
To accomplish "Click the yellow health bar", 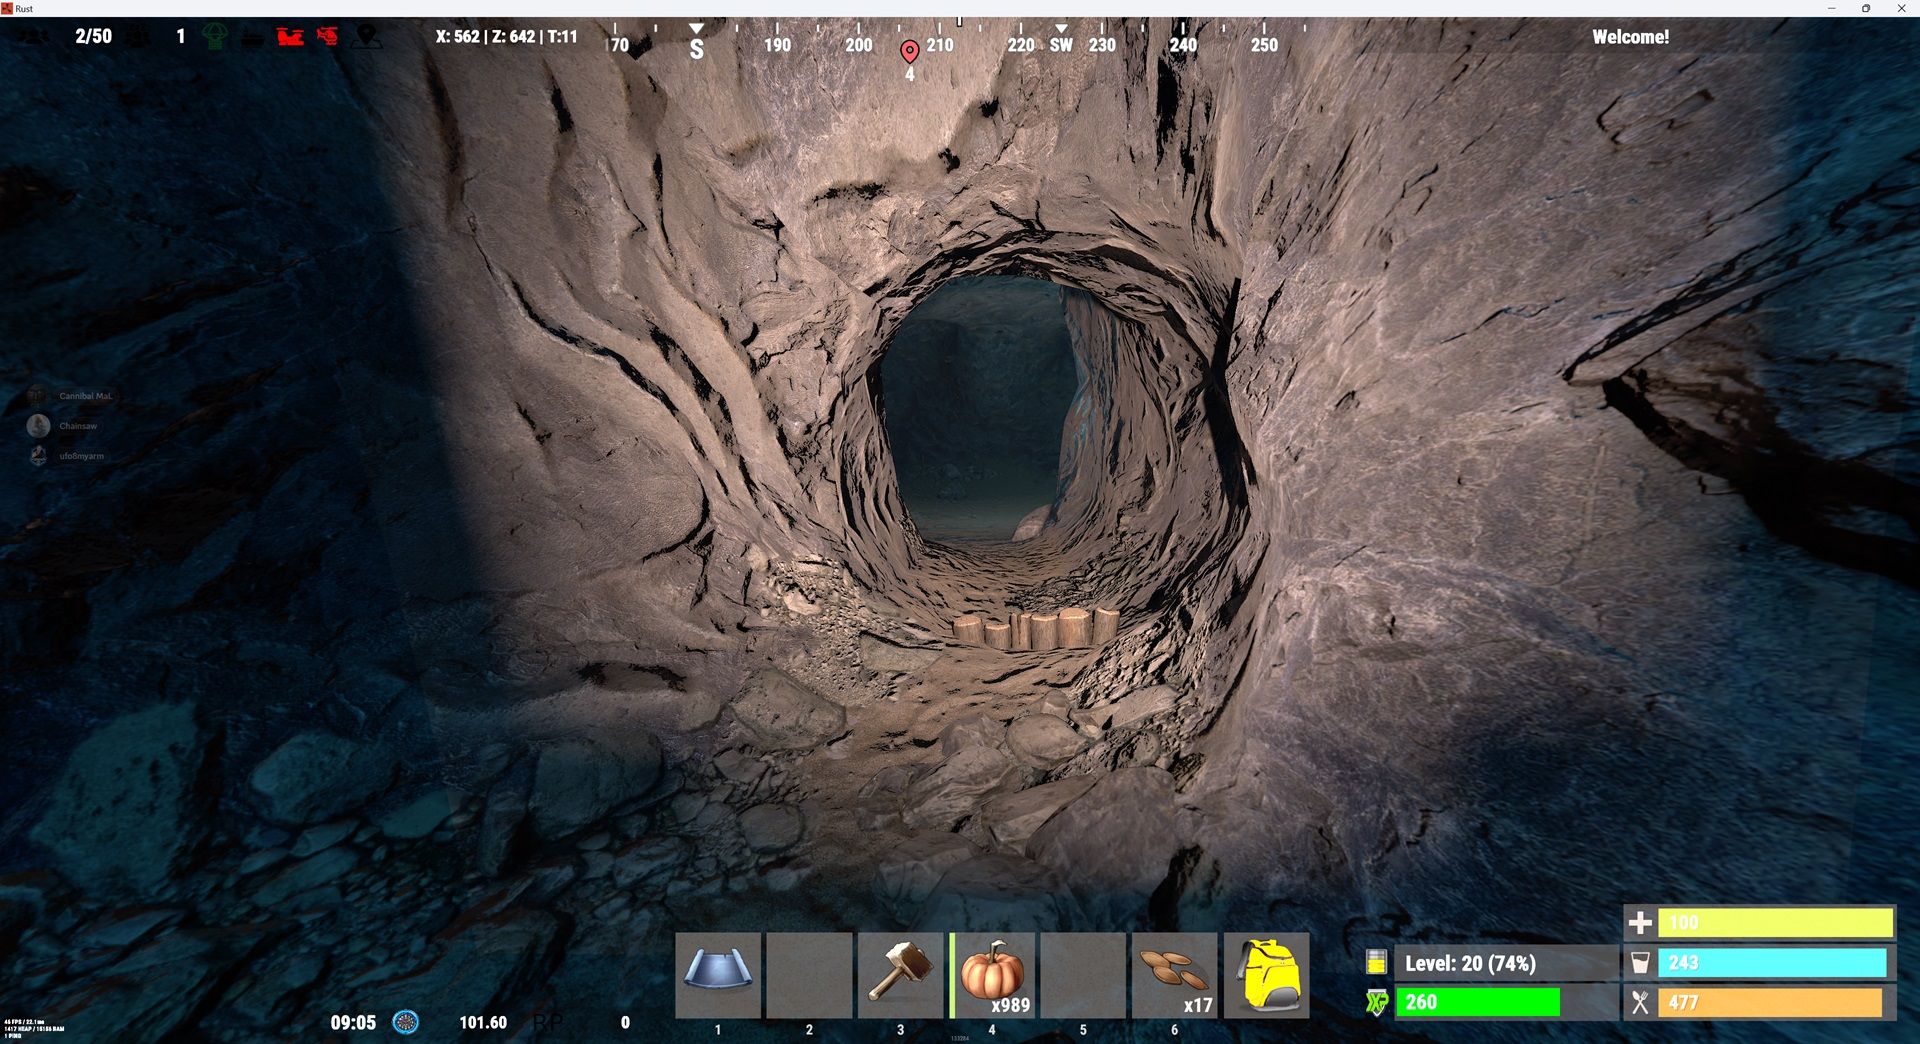I will click(x=1775, y=922).
